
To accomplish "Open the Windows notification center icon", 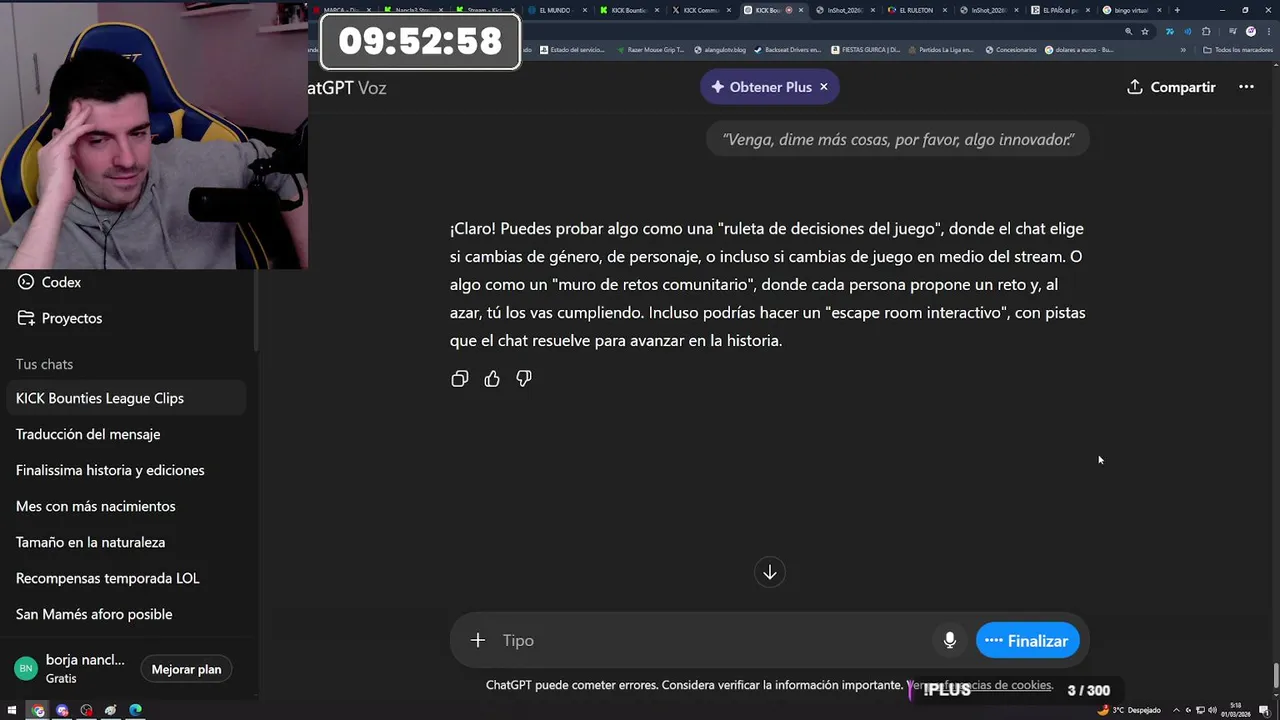I will pos(1266,710).
